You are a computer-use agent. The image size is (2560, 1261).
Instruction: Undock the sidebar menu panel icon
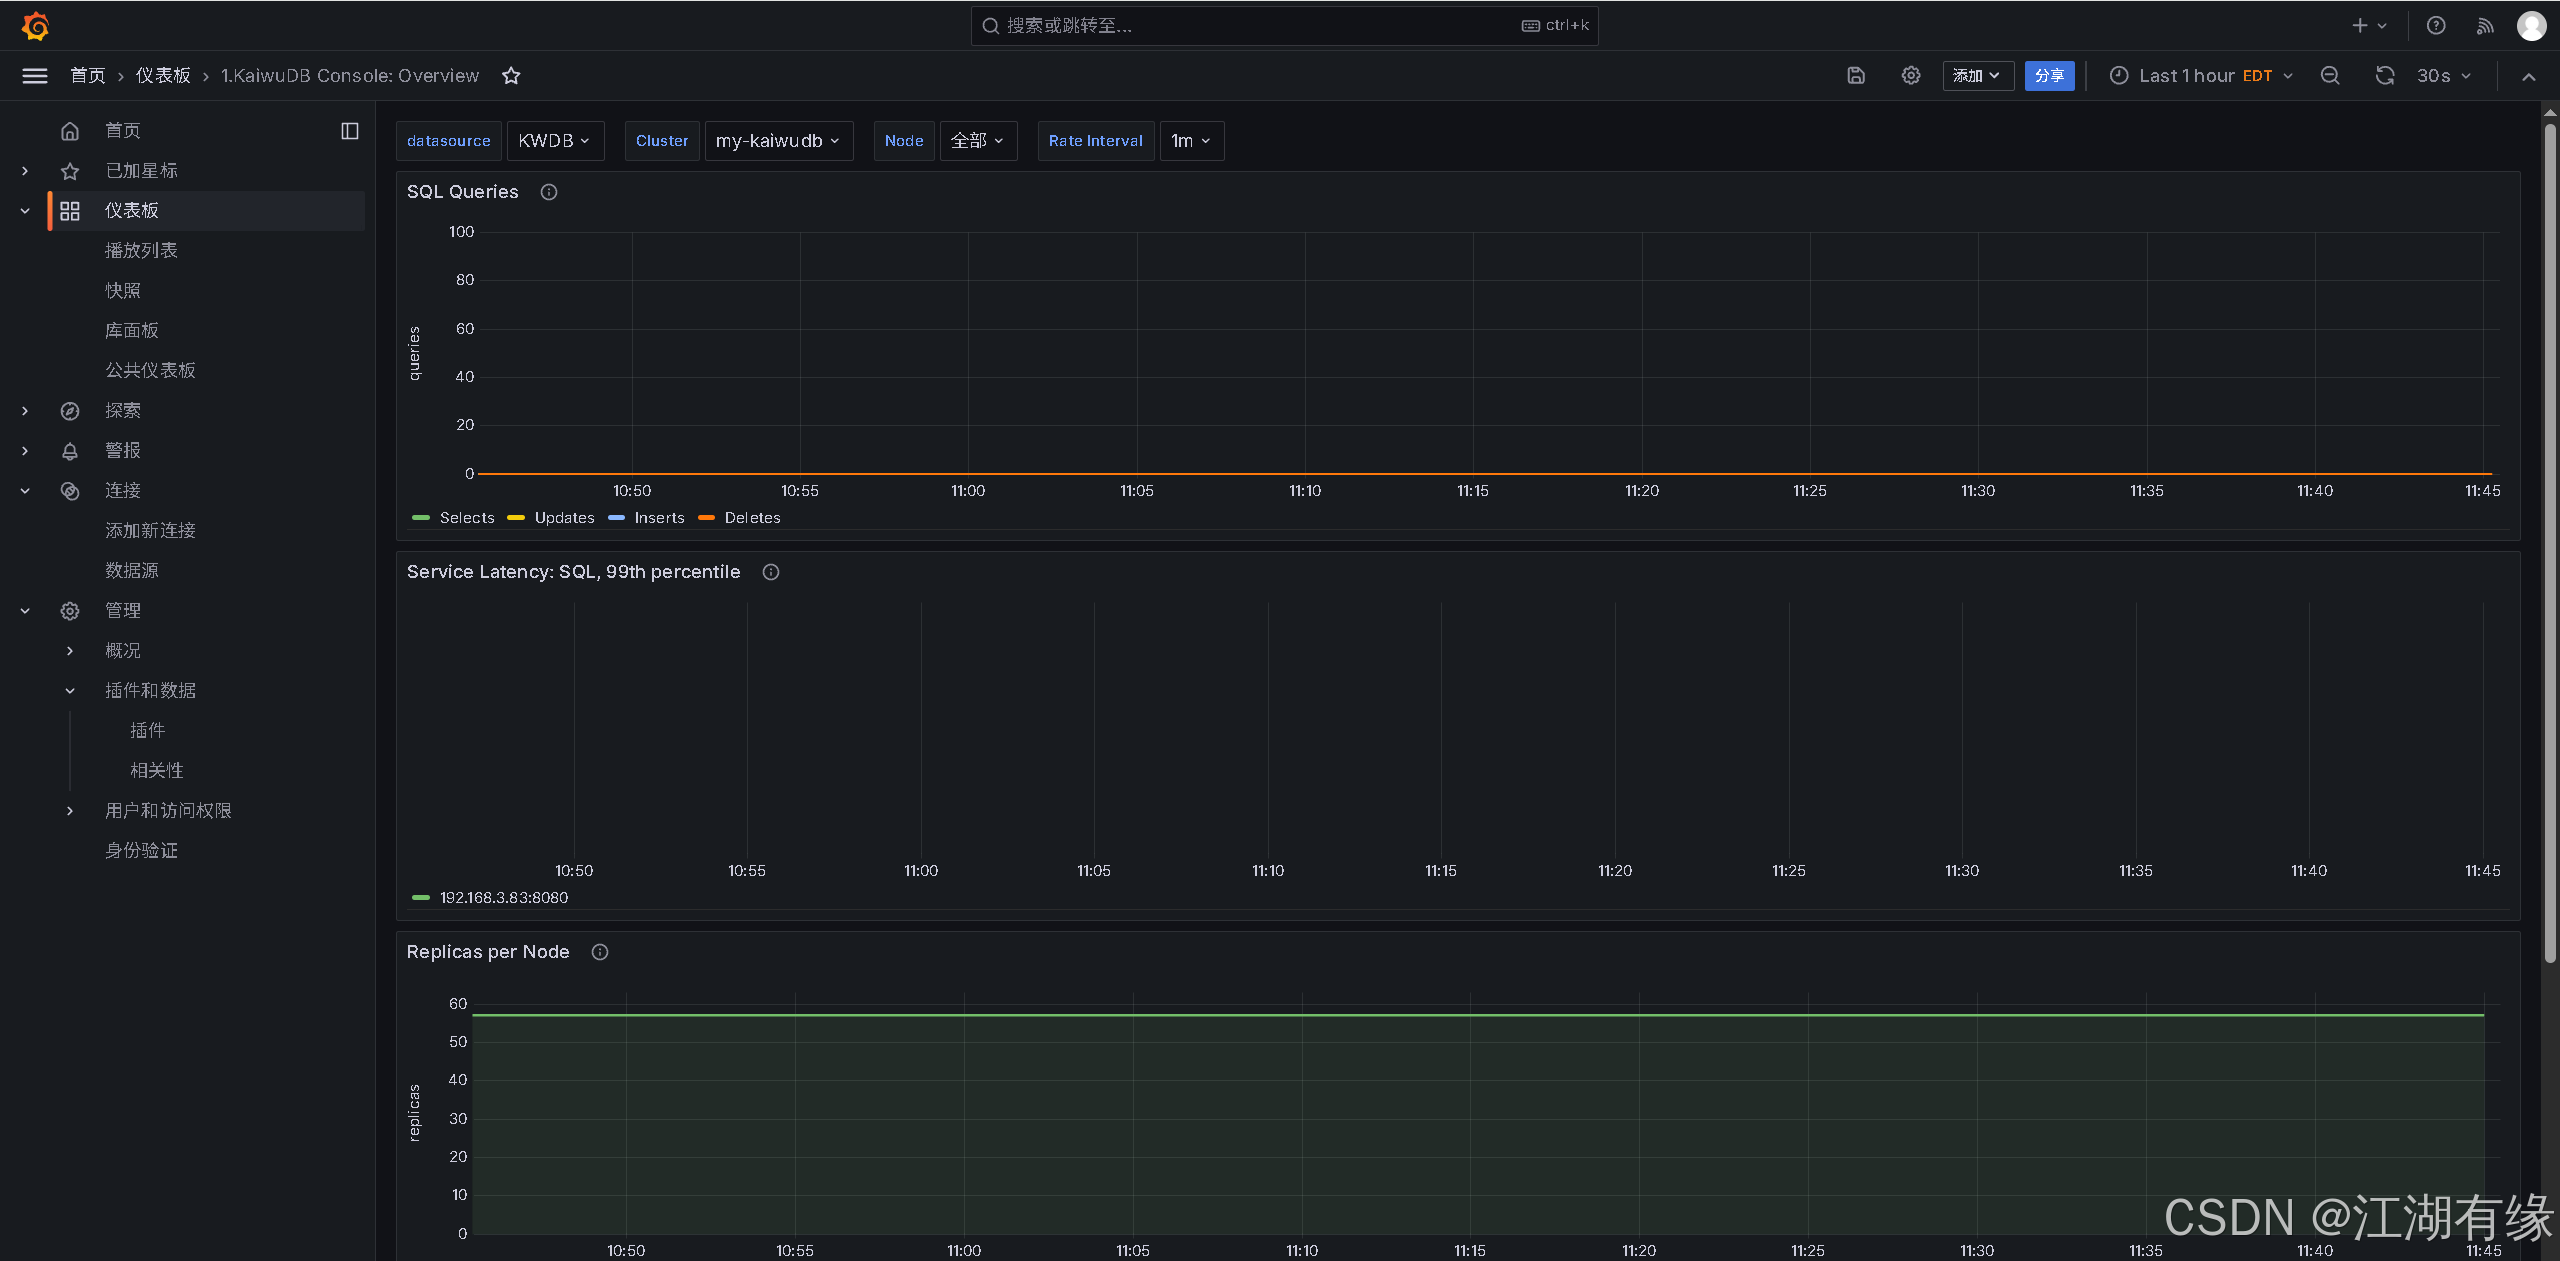(x=350, y=131)
